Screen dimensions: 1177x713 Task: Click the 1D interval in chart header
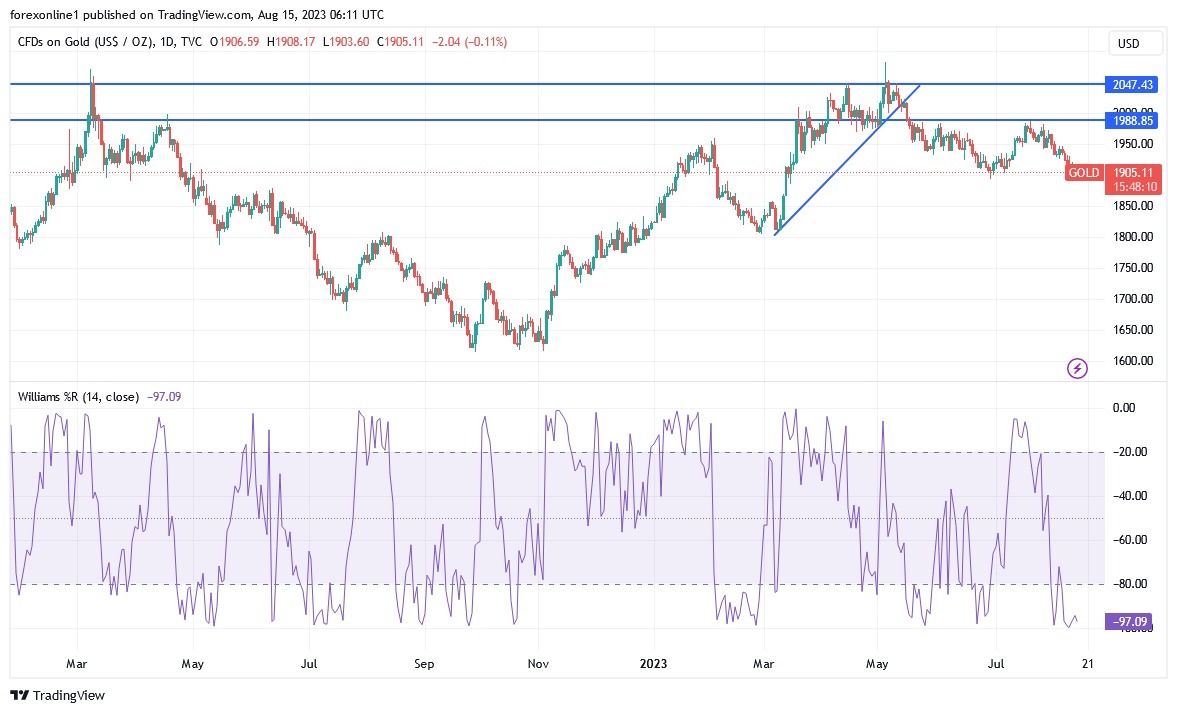[169, 41]
